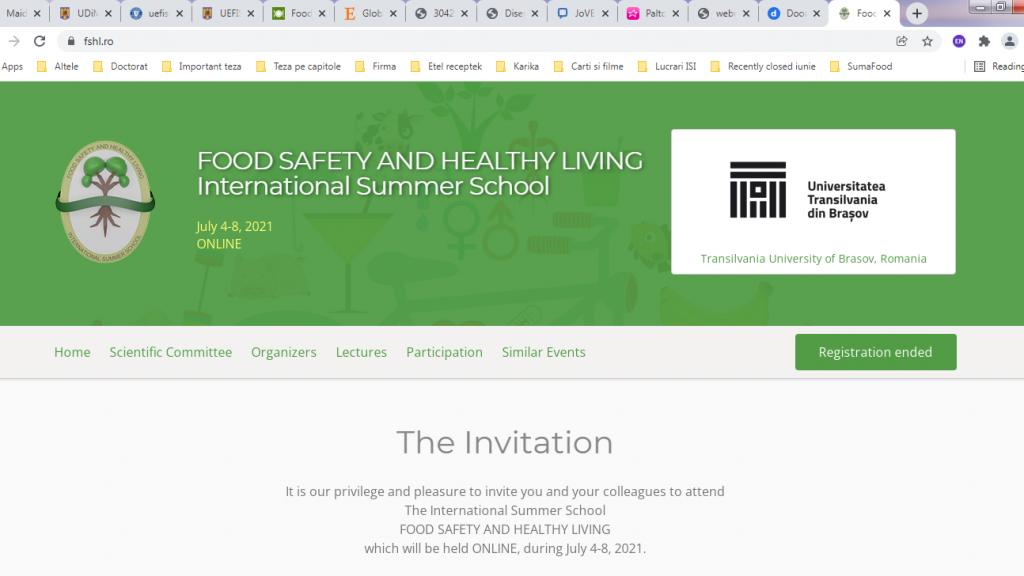Reload the page with the refresh icon
Image resolution: width=1024 pixels, height=576 pixels.
(x=40, y=41)
